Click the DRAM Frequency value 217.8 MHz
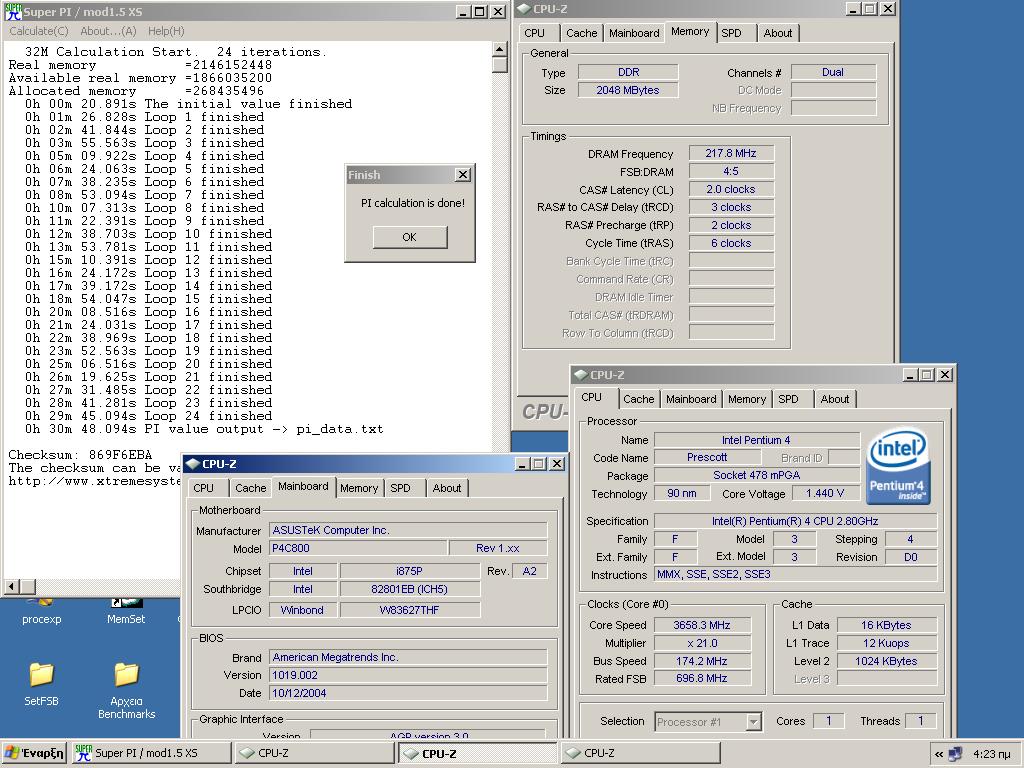Screen dimensions: 1024x768 731,153
